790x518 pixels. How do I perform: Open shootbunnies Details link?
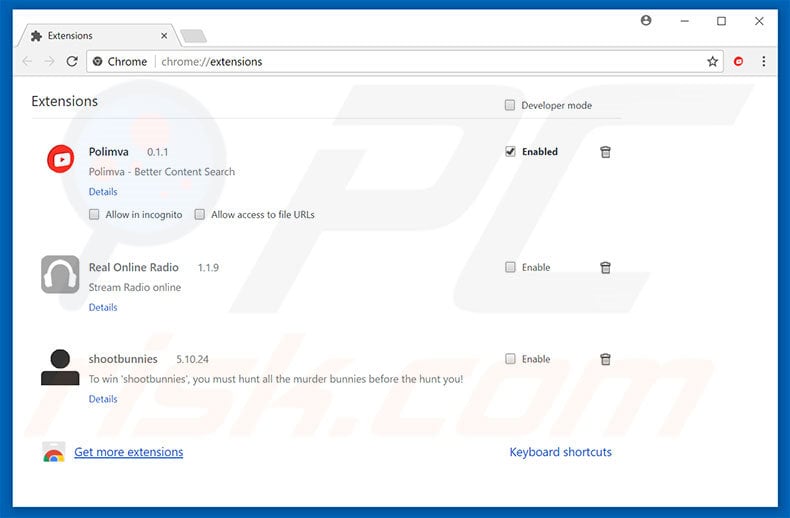pos(103,399)
